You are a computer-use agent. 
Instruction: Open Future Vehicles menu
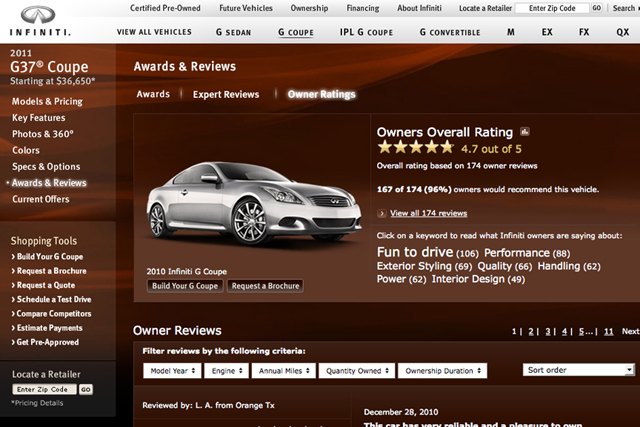tap(246, 8)
